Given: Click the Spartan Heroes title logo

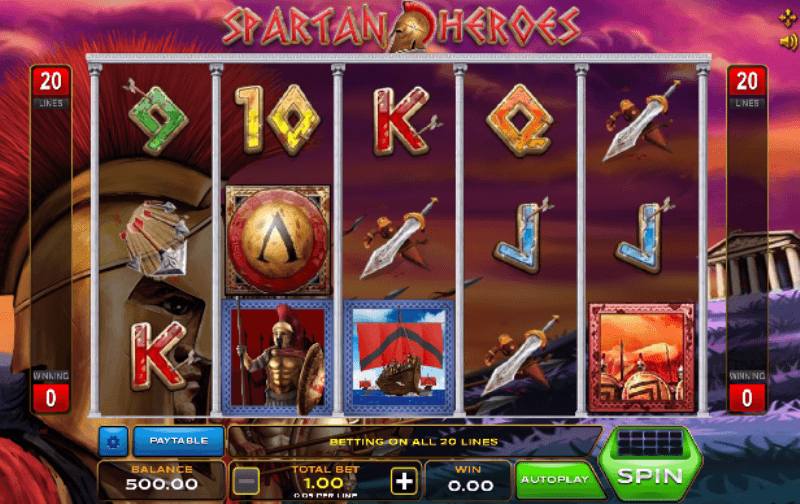Looking at the screenshot, I should pyautogui.click(x=402, y=27).
